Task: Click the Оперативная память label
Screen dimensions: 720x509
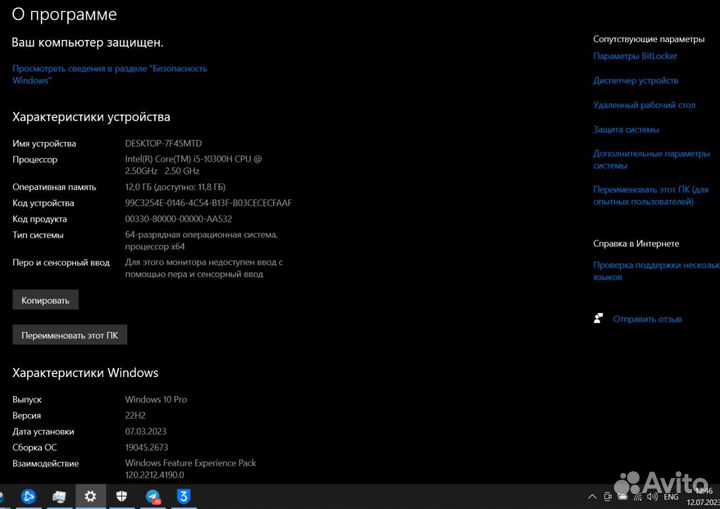Action: (54, 187)
